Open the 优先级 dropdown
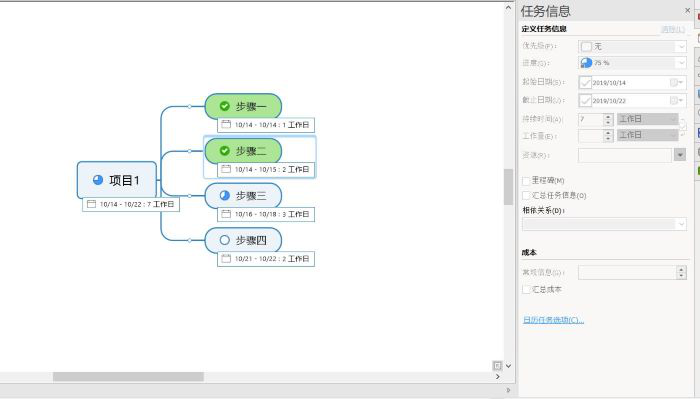700x399 pixels. 632,46
